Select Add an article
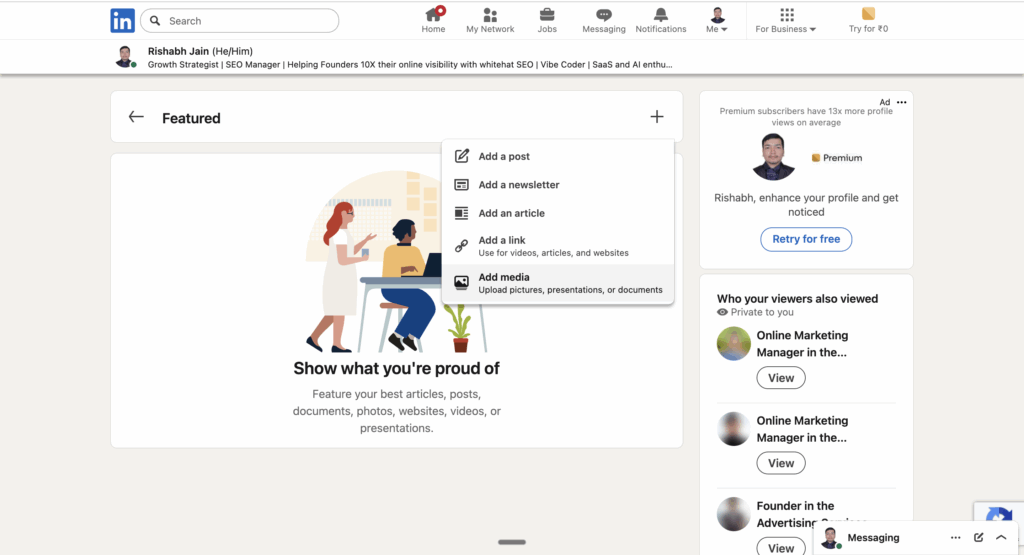 (x=558, y=213)
